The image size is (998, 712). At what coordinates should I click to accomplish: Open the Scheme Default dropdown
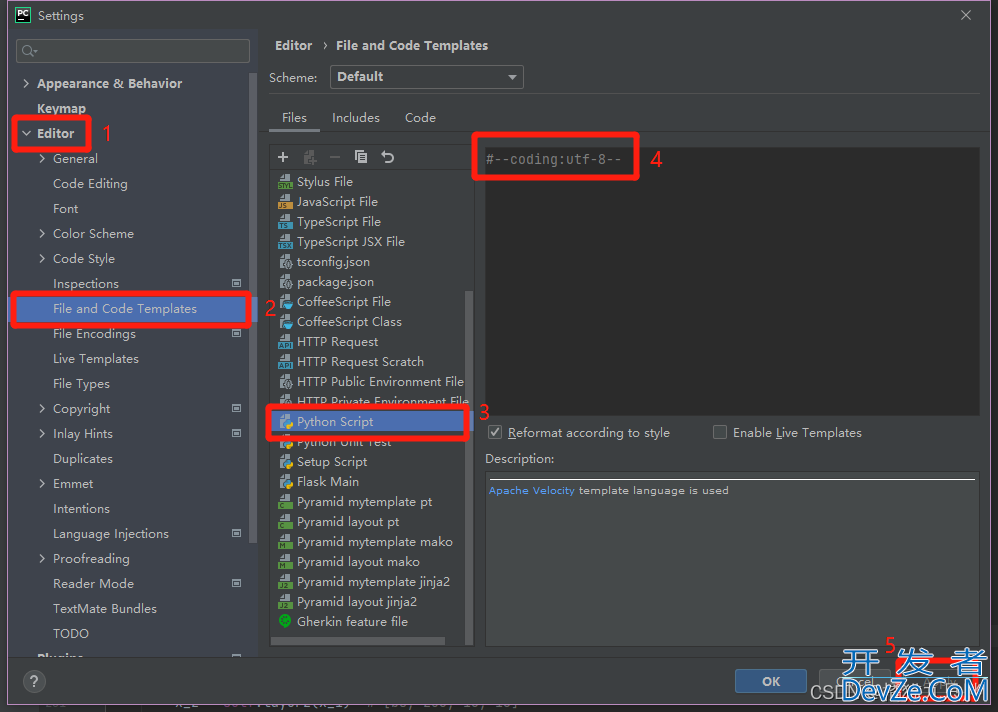coord(426,77)
